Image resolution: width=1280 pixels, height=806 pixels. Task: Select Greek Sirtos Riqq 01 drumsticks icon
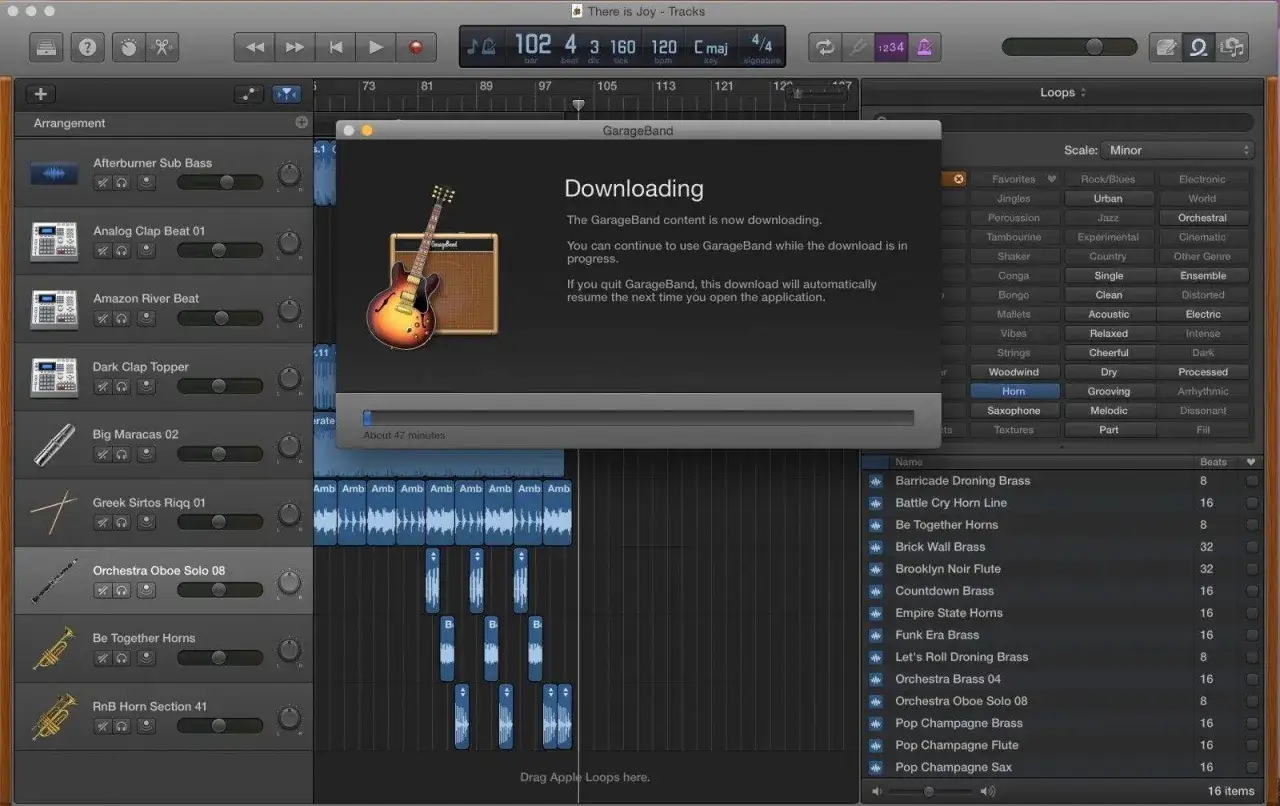(x=55, y=513)
